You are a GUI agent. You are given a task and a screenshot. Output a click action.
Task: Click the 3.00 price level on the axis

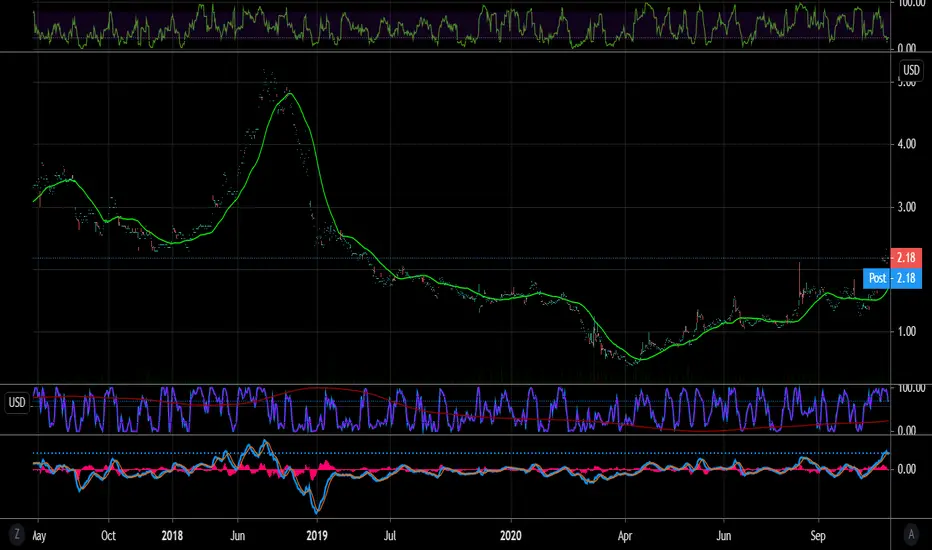(x=906, y=207)
